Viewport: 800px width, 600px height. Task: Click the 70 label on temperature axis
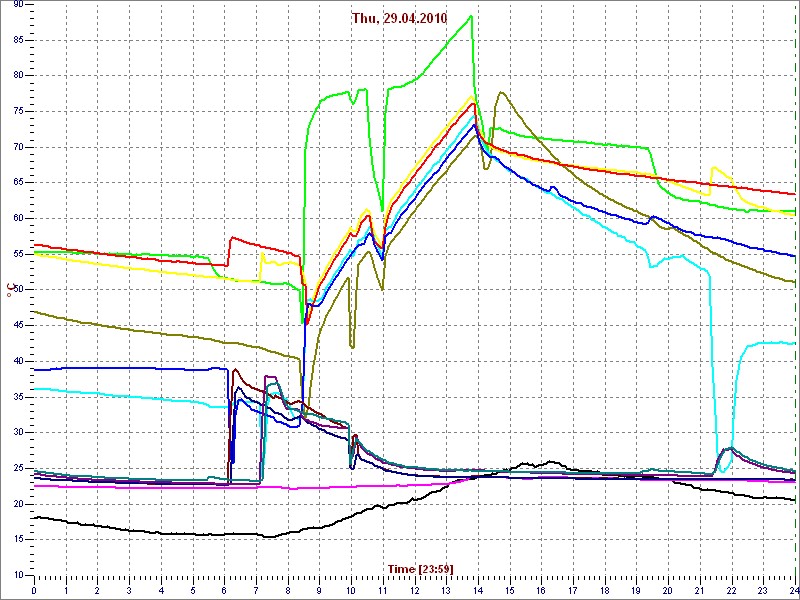click(x=18, y=147)
